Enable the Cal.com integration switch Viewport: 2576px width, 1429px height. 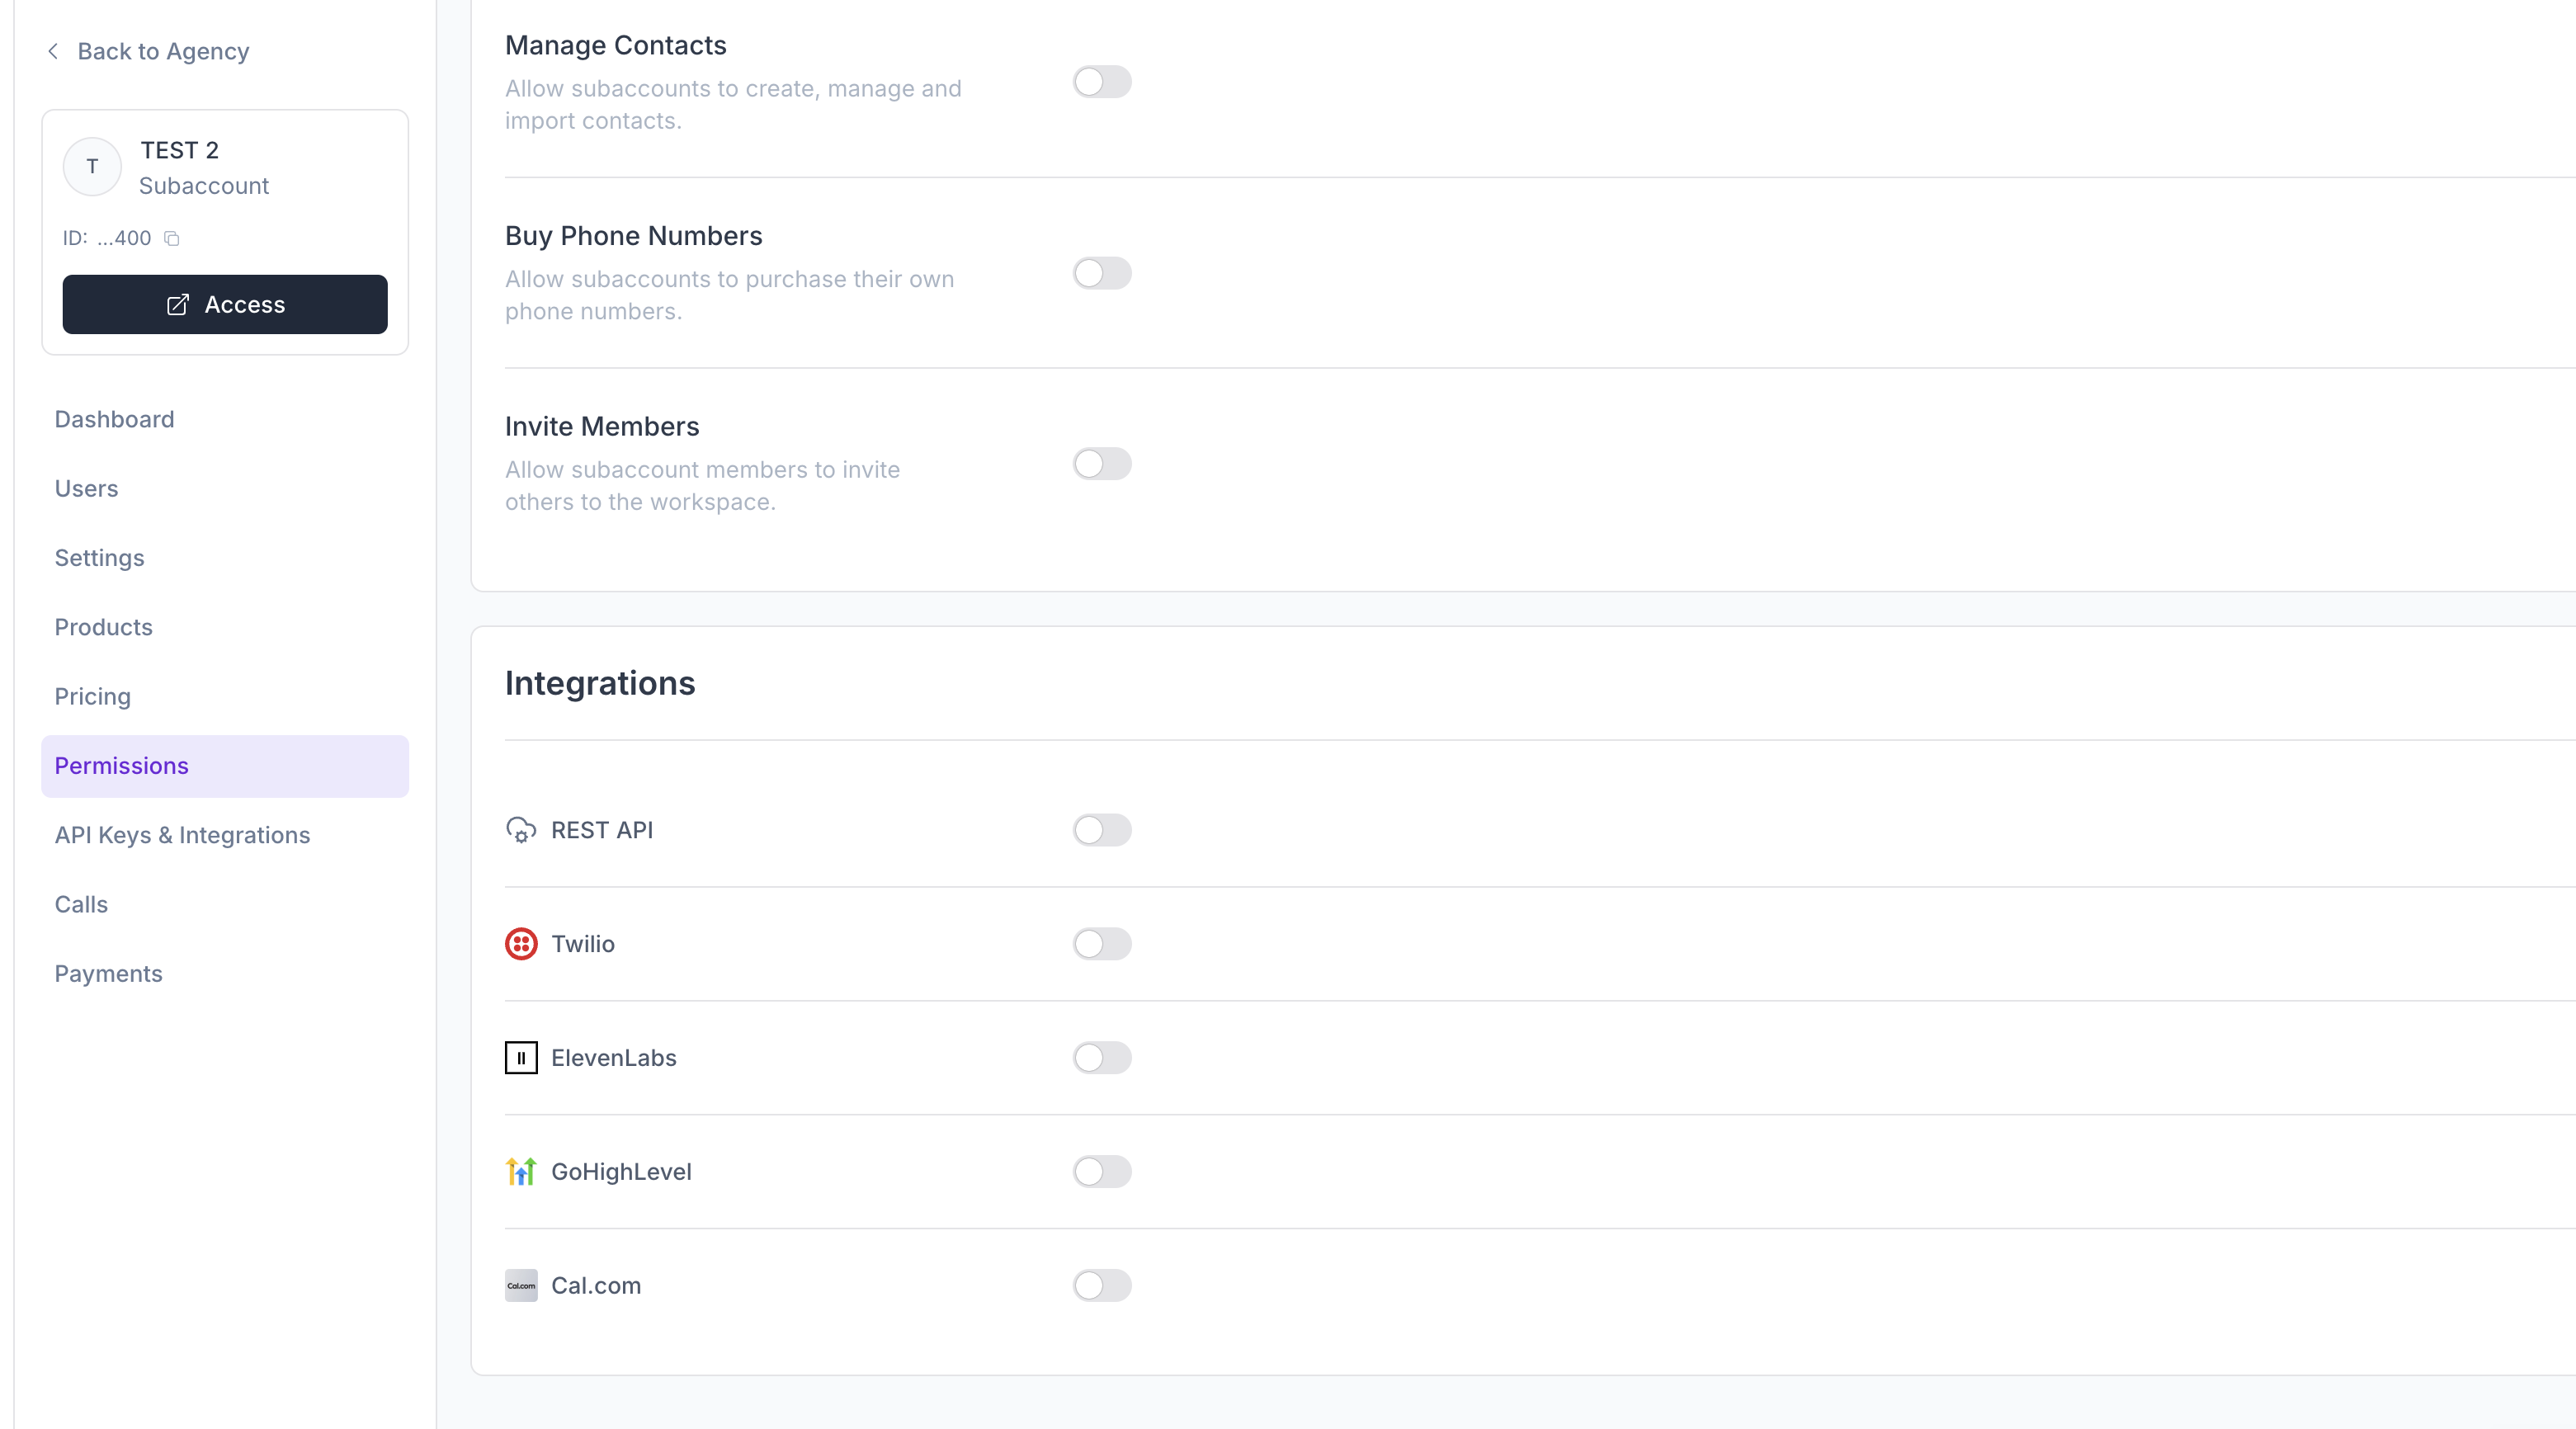[x=1102, y=1286]
